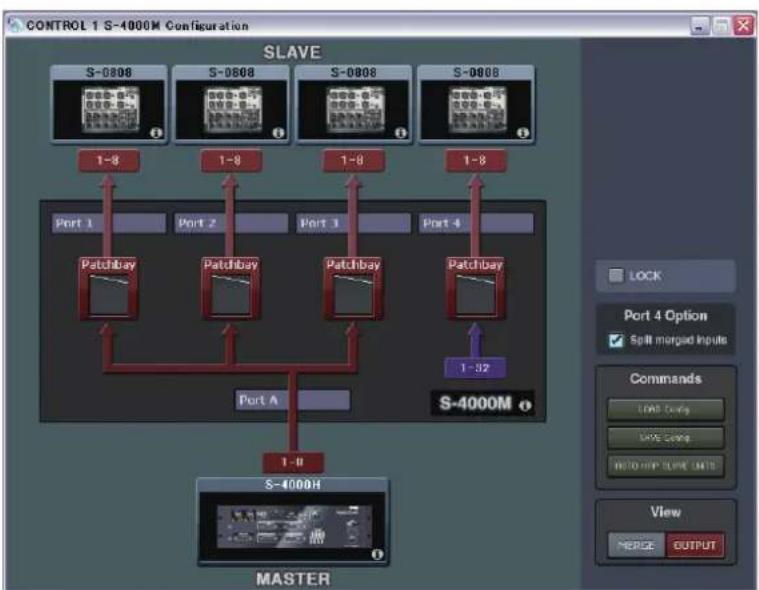The image size is (759, 590).
Task: Click the Port A name field
Action: [292, 400]
